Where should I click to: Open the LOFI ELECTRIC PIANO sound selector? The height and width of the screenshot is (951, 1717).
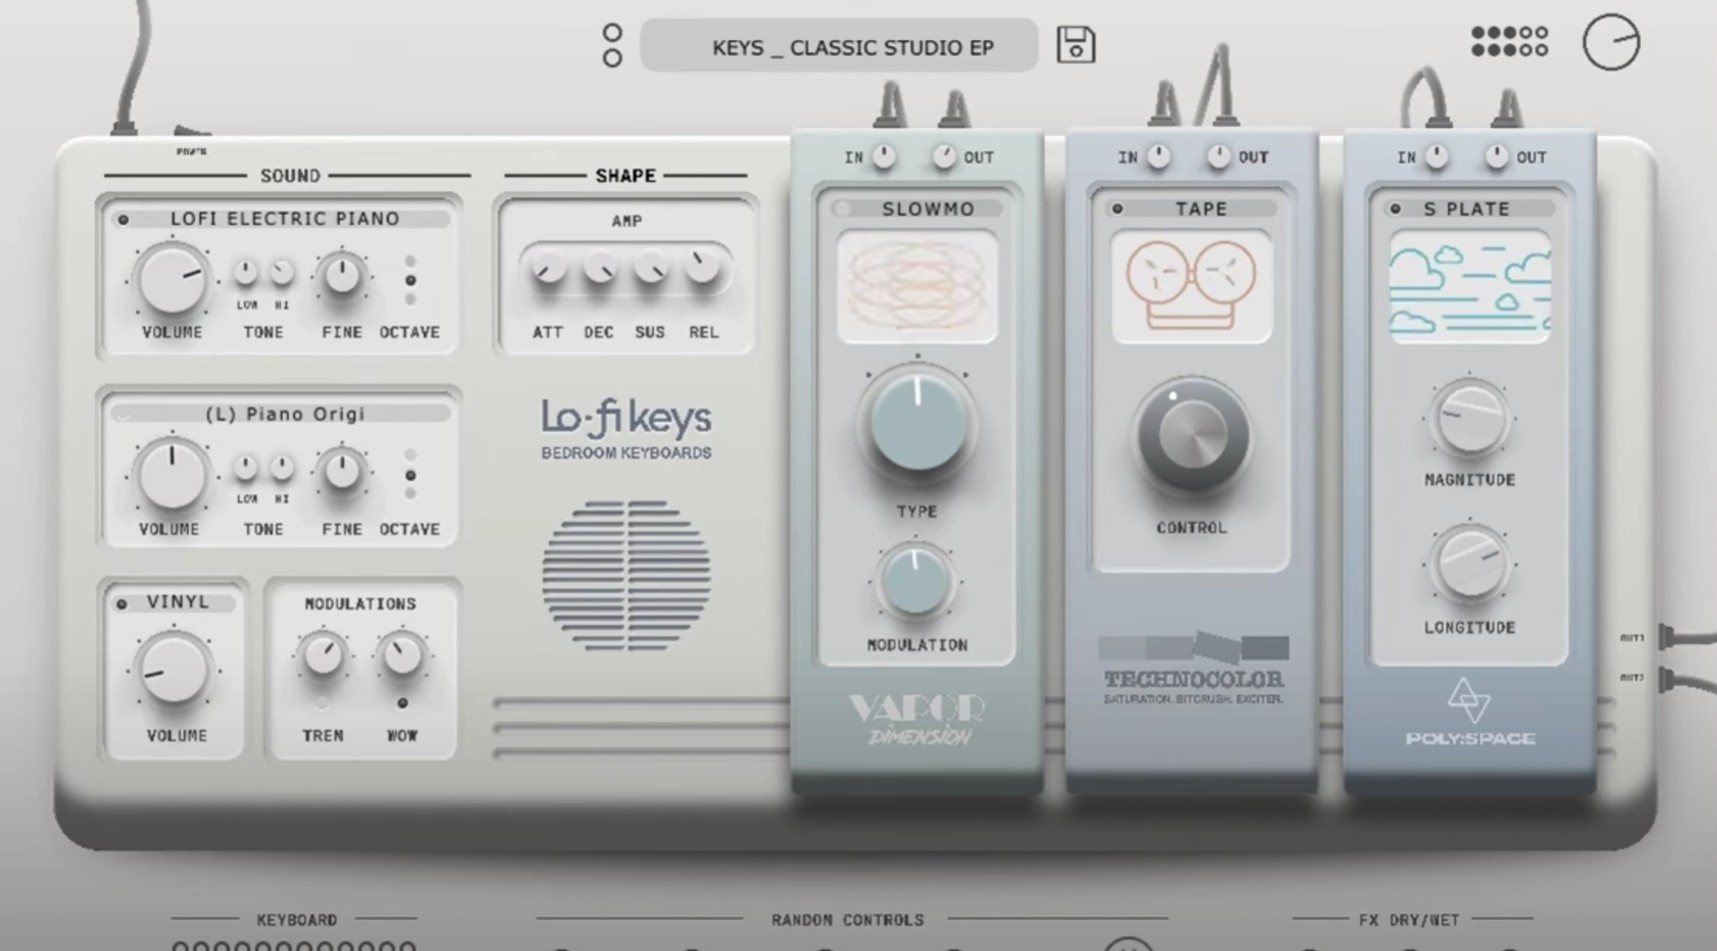tap(284, 218)
